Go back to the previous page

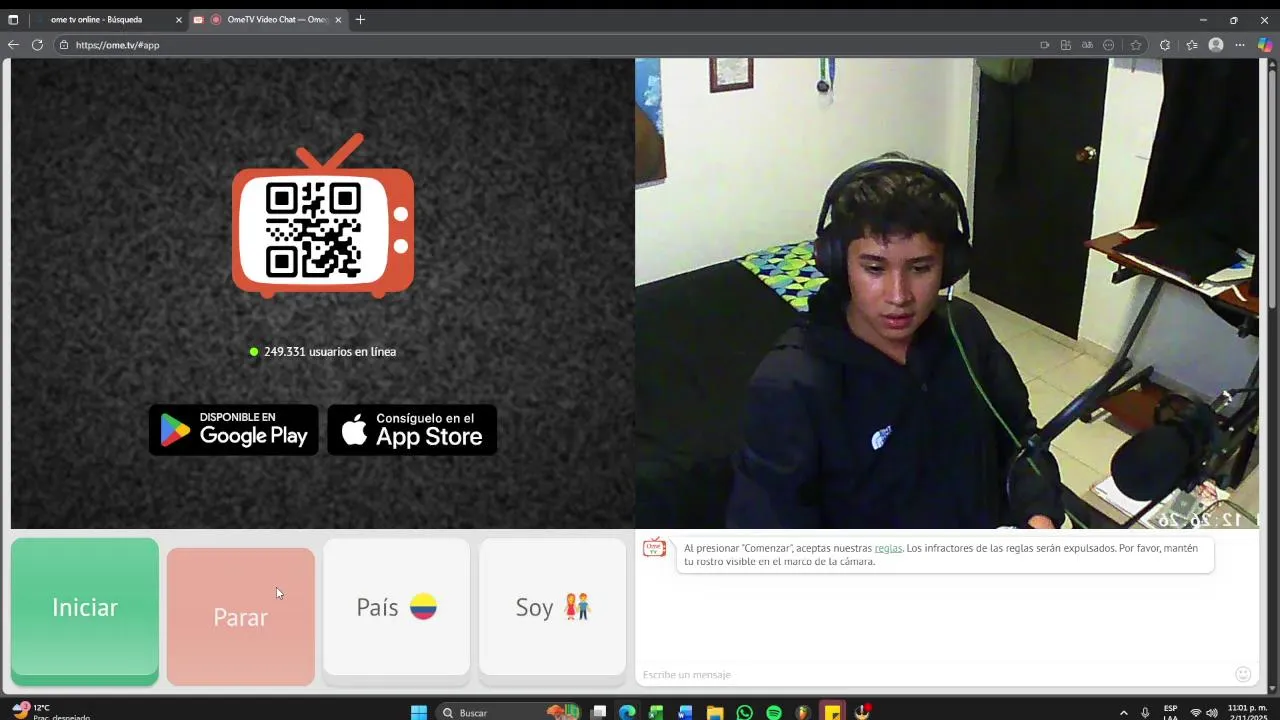tap(13, 45)
